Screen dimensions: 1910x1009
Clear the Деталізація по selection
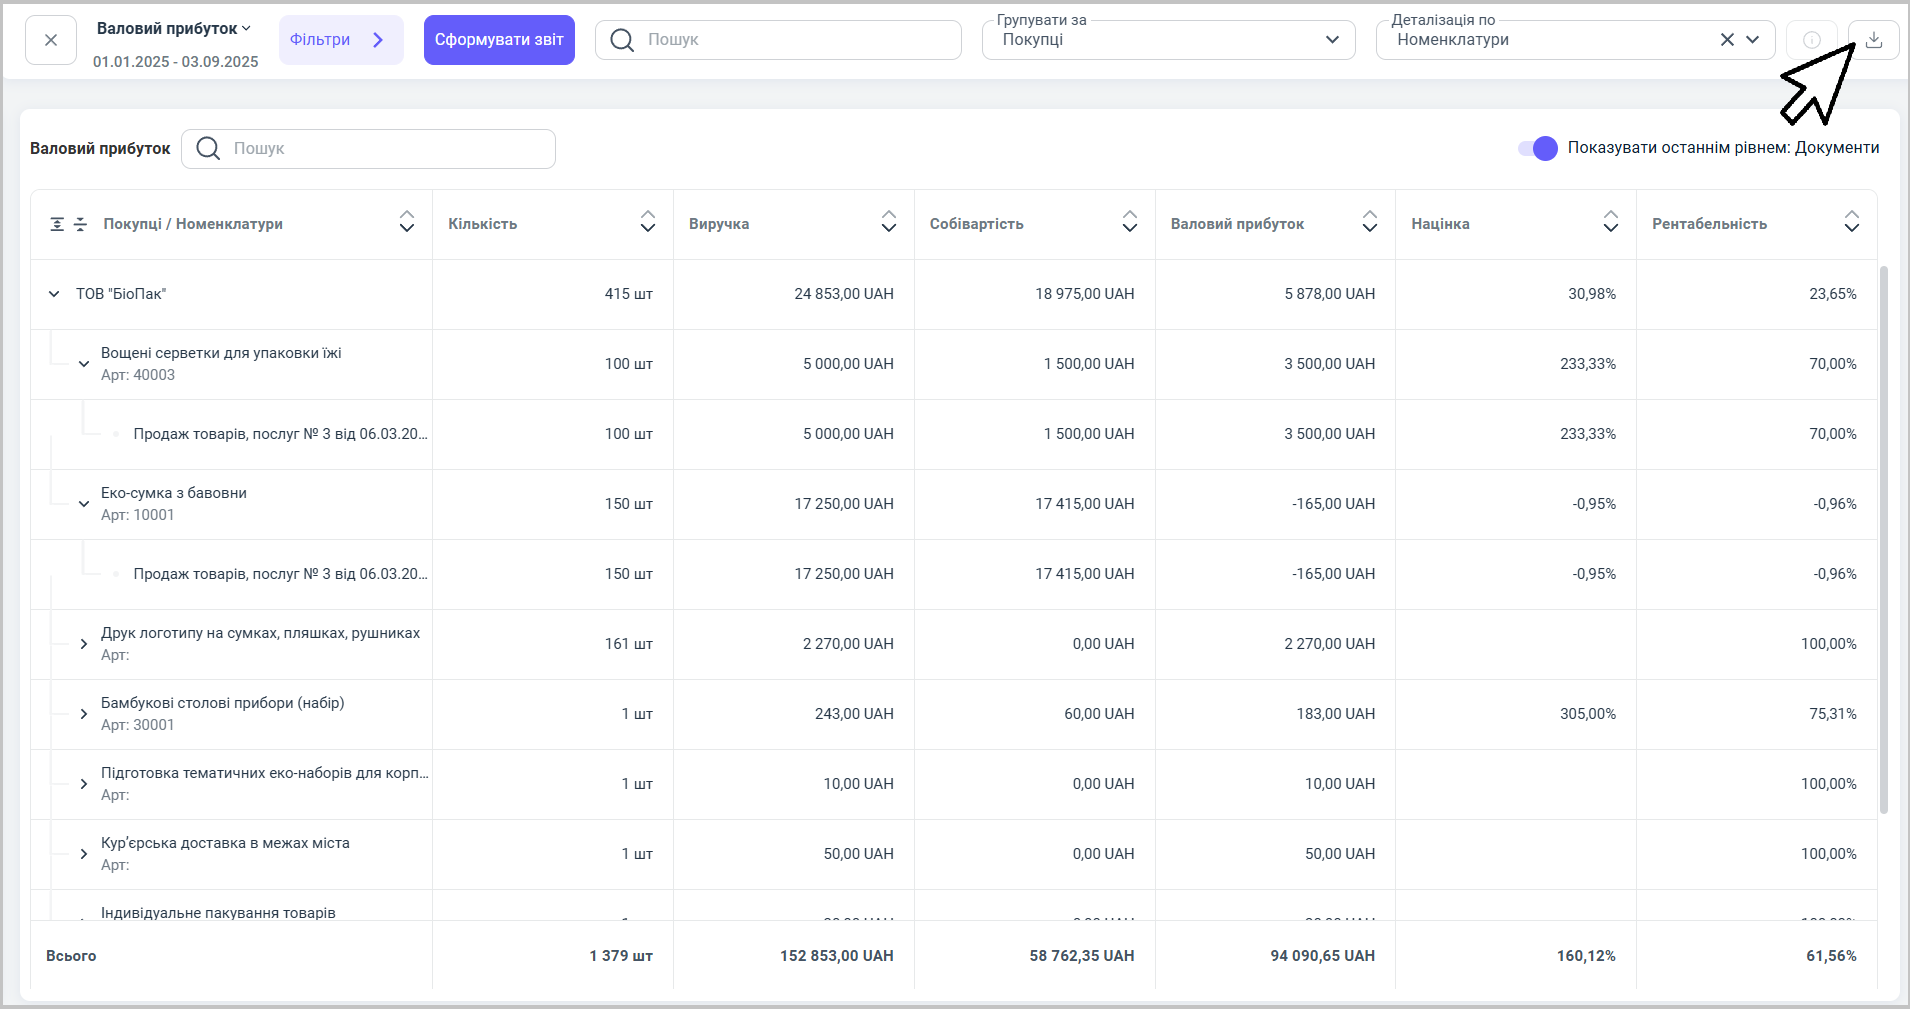click(x=1727, y=40)
